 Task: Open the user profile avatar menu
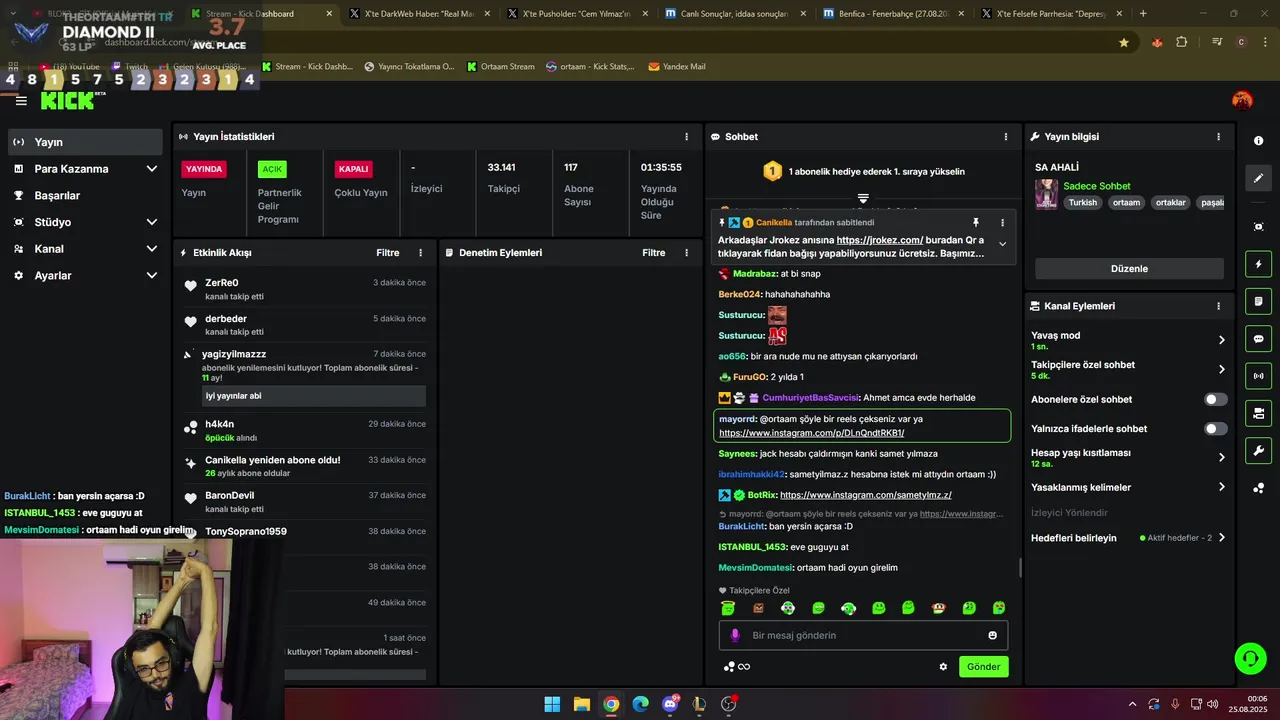1242,100
